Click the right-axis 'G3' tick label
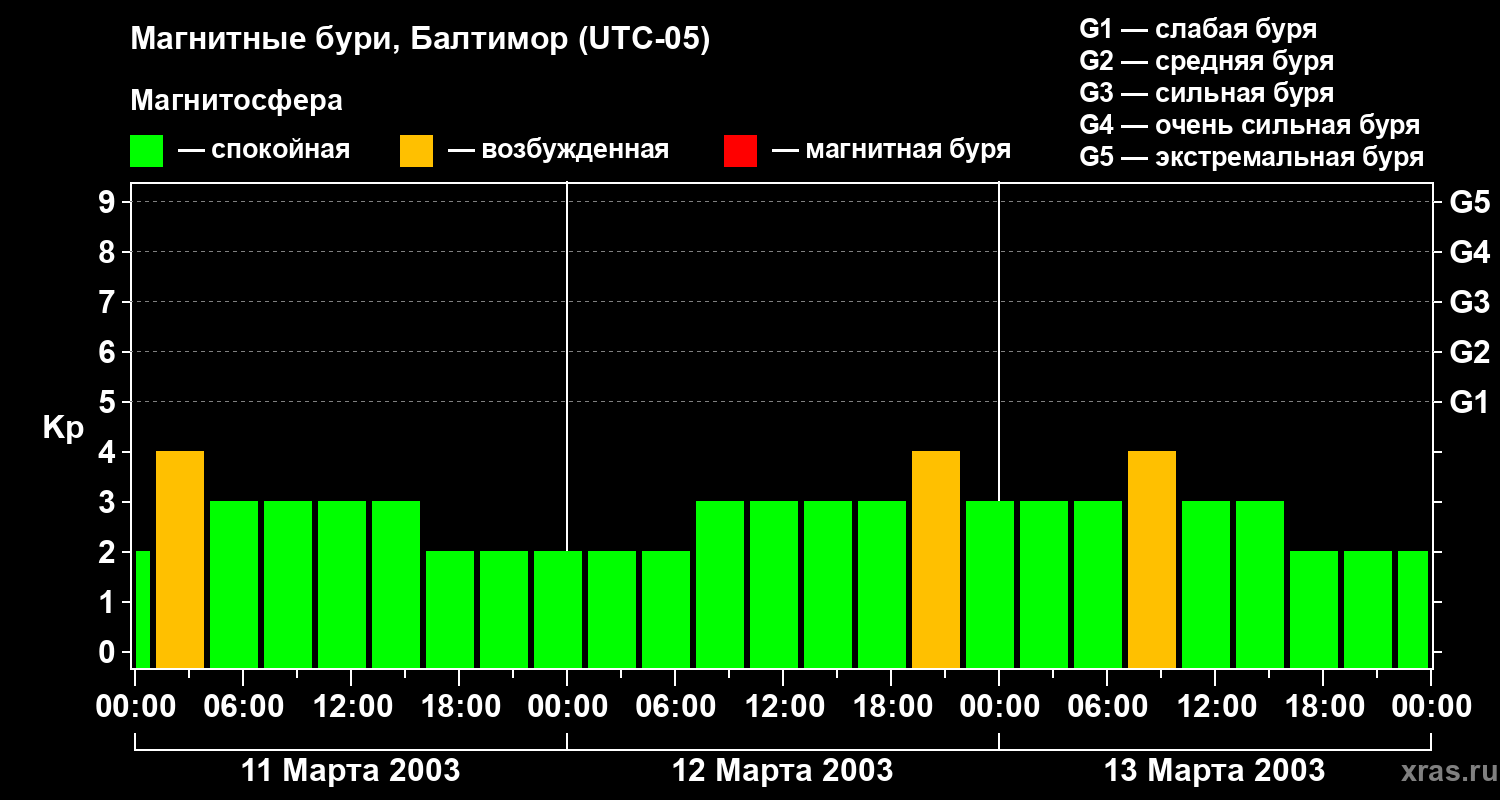Screen dimensions: 1500x800 click(1470, 302)
